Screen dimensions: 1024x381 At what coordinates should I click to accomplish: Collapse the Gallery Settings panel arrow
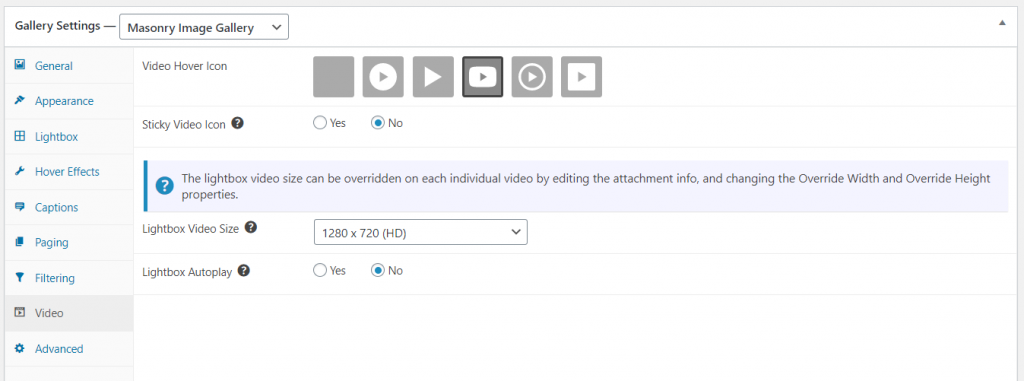point(1002,22)
